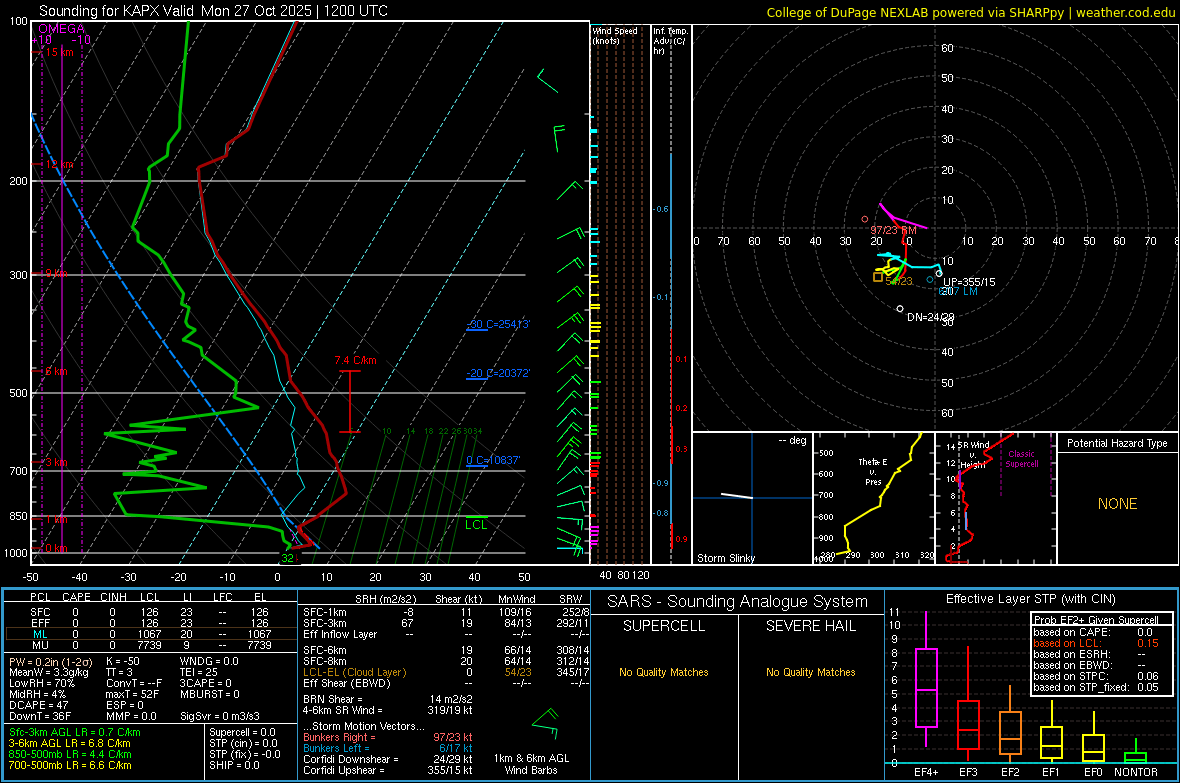Click the Prob EF2+ Given Supercell header
1180x783 pixels.
tap(1096, 620)
